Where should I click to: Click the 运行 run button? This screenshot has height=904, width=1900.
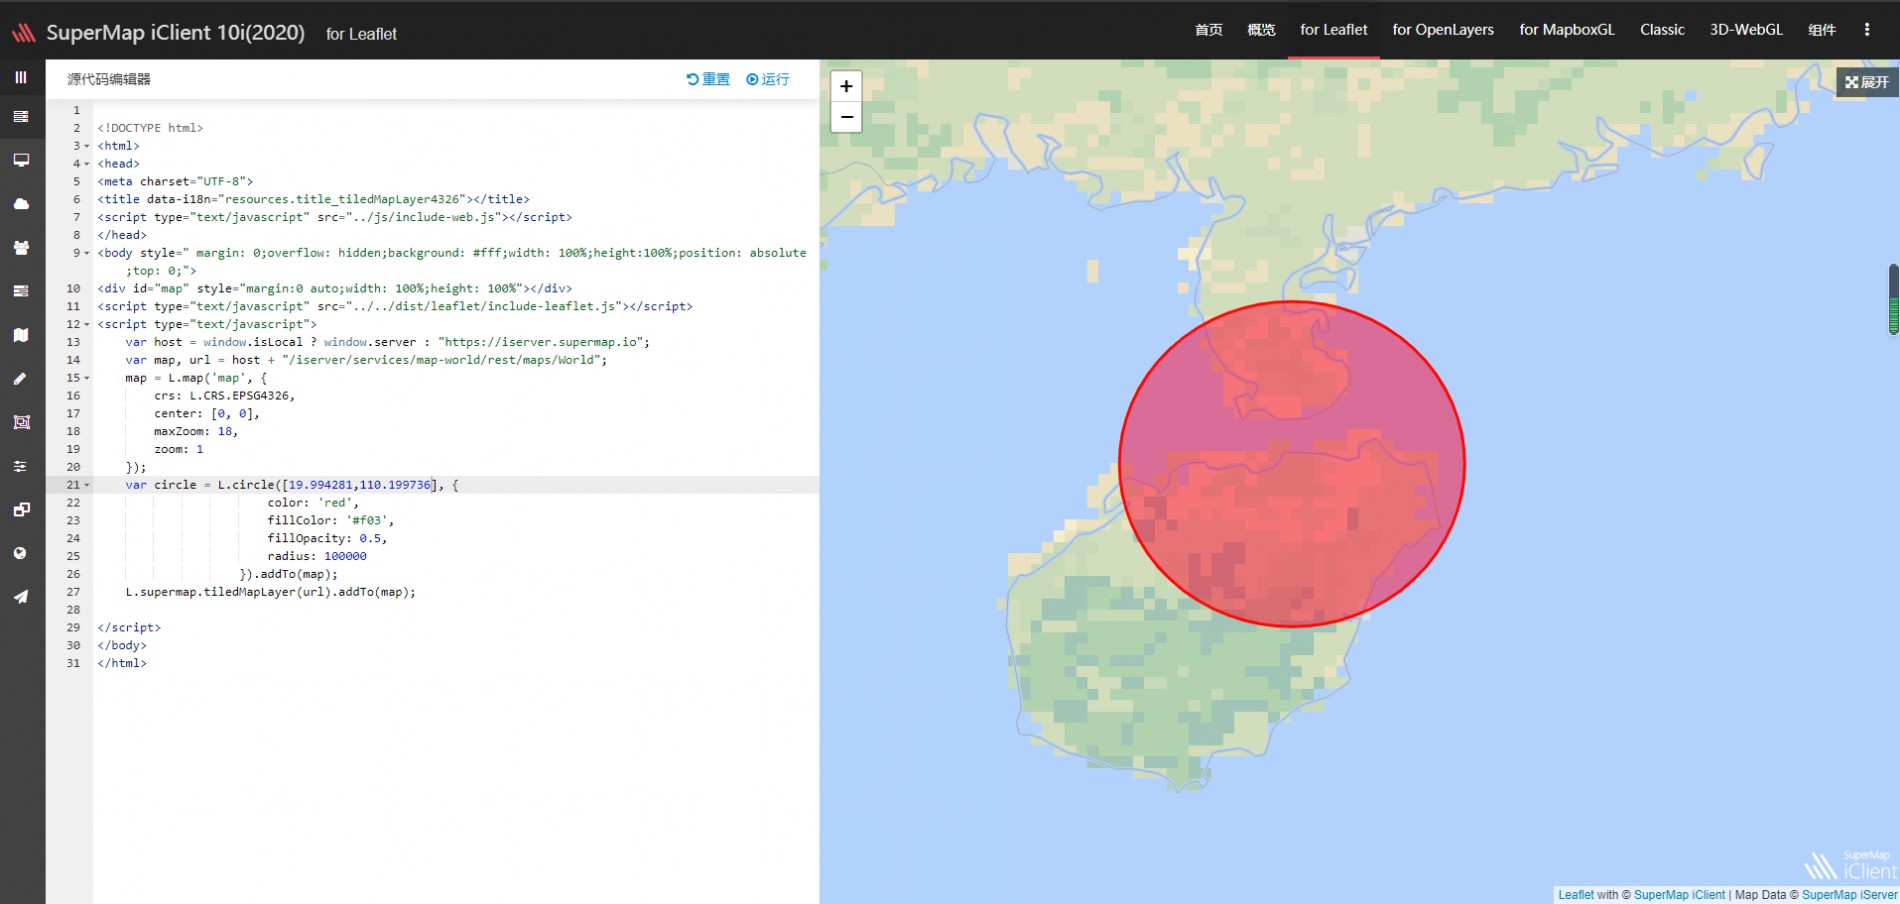[x=768, y=79]
